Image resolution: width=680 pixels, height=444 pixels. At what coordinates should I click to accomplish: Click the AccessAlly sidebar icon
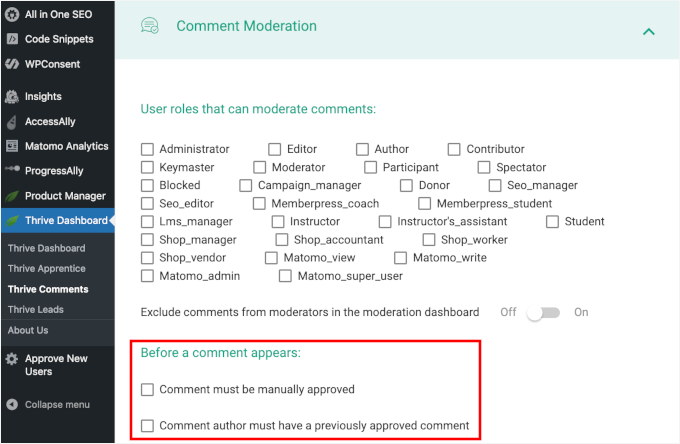tap(12, 122)
